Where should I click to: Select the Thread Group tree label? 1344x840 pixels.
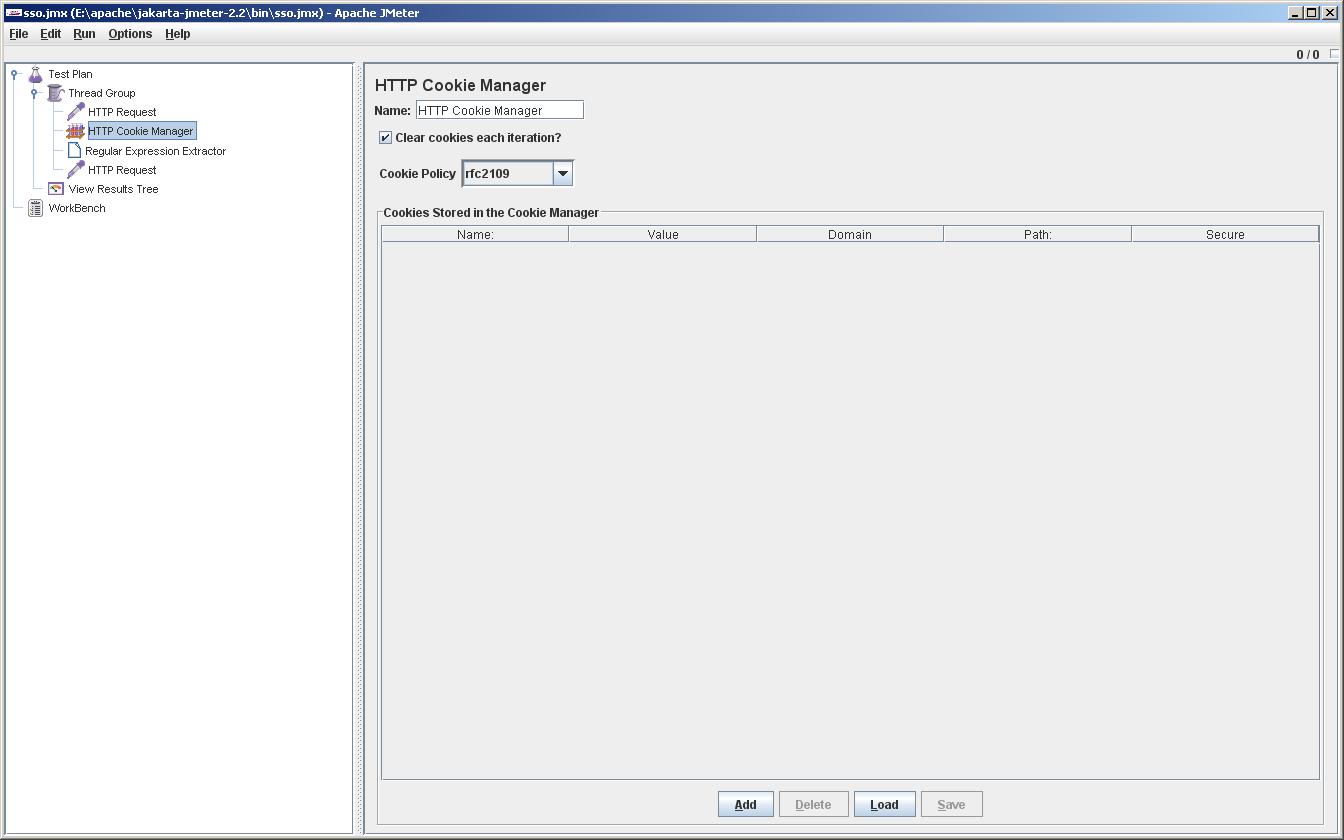tap(102, 93)
